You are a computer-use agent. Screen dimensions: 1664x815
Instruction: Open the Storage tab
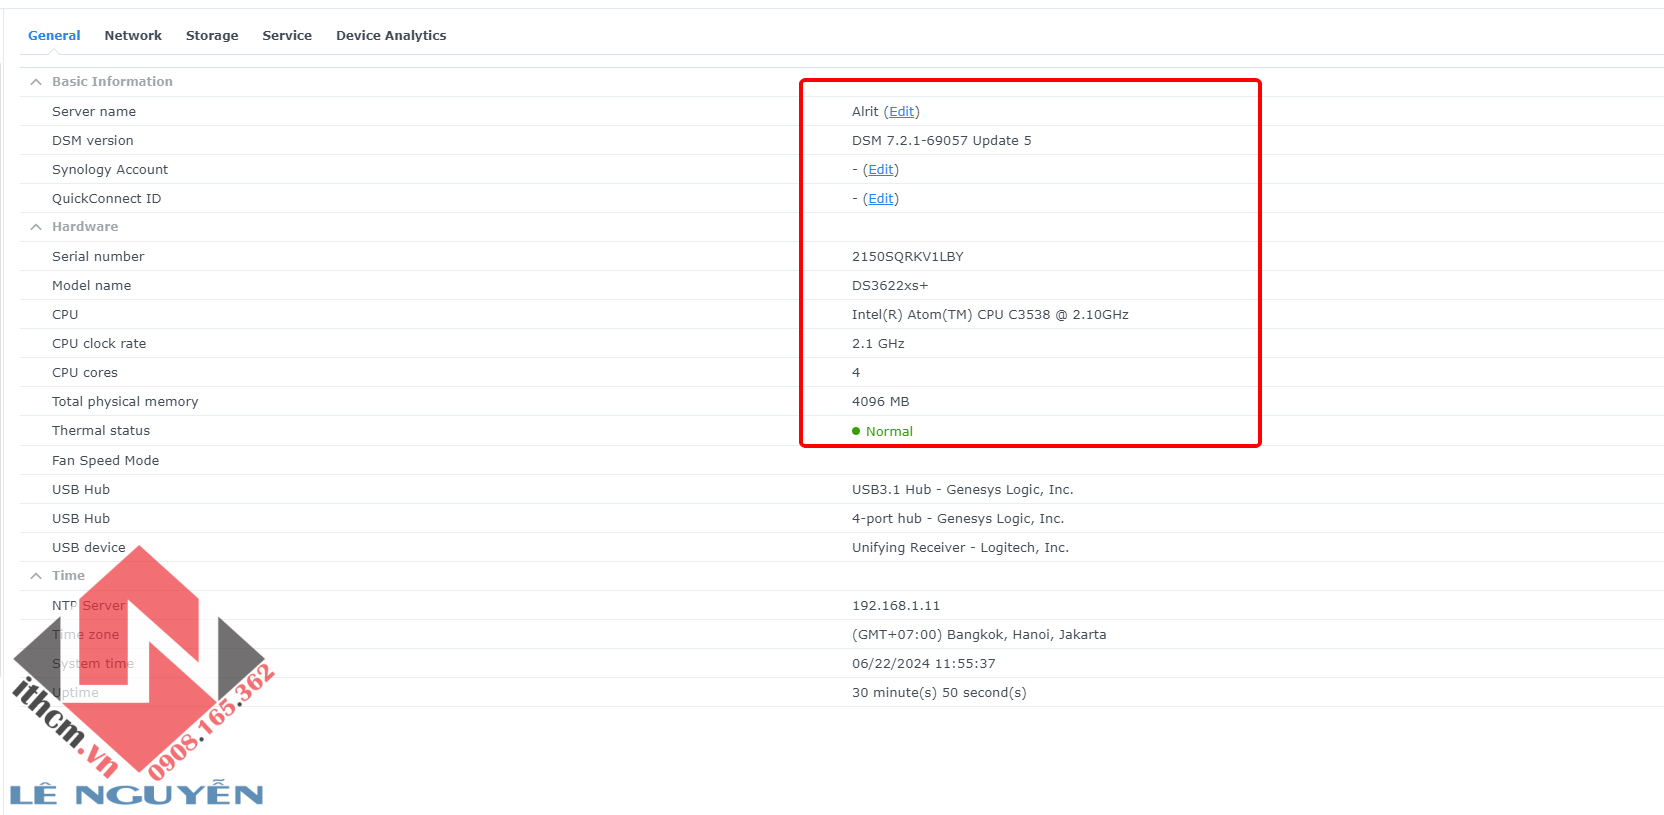tap(212, 35)
